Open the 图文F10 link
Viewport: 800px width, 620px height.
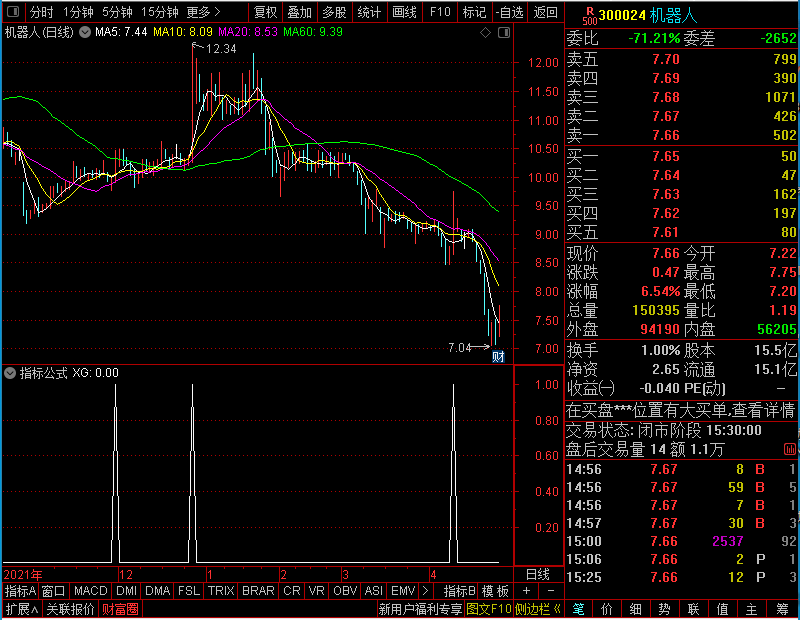[x=489, y=609]
